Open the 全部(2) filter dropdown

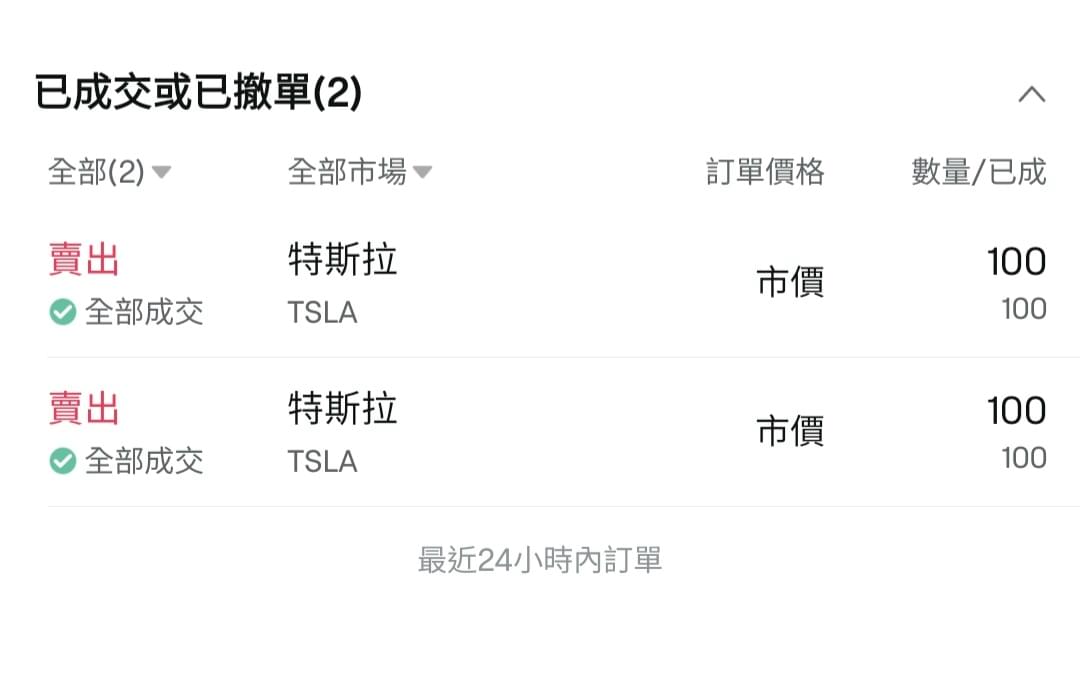pos(110,172)
